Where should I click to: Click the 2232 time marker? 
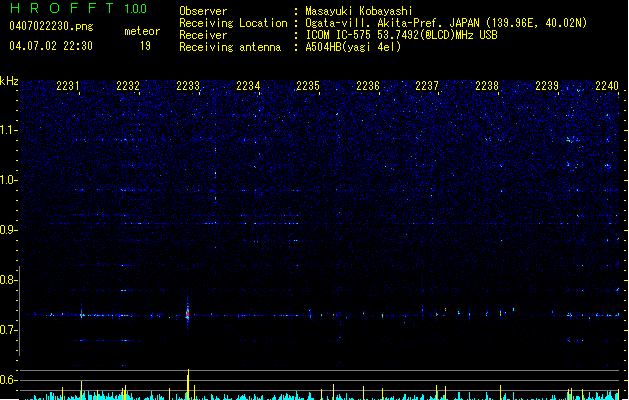tap(128, 86)
